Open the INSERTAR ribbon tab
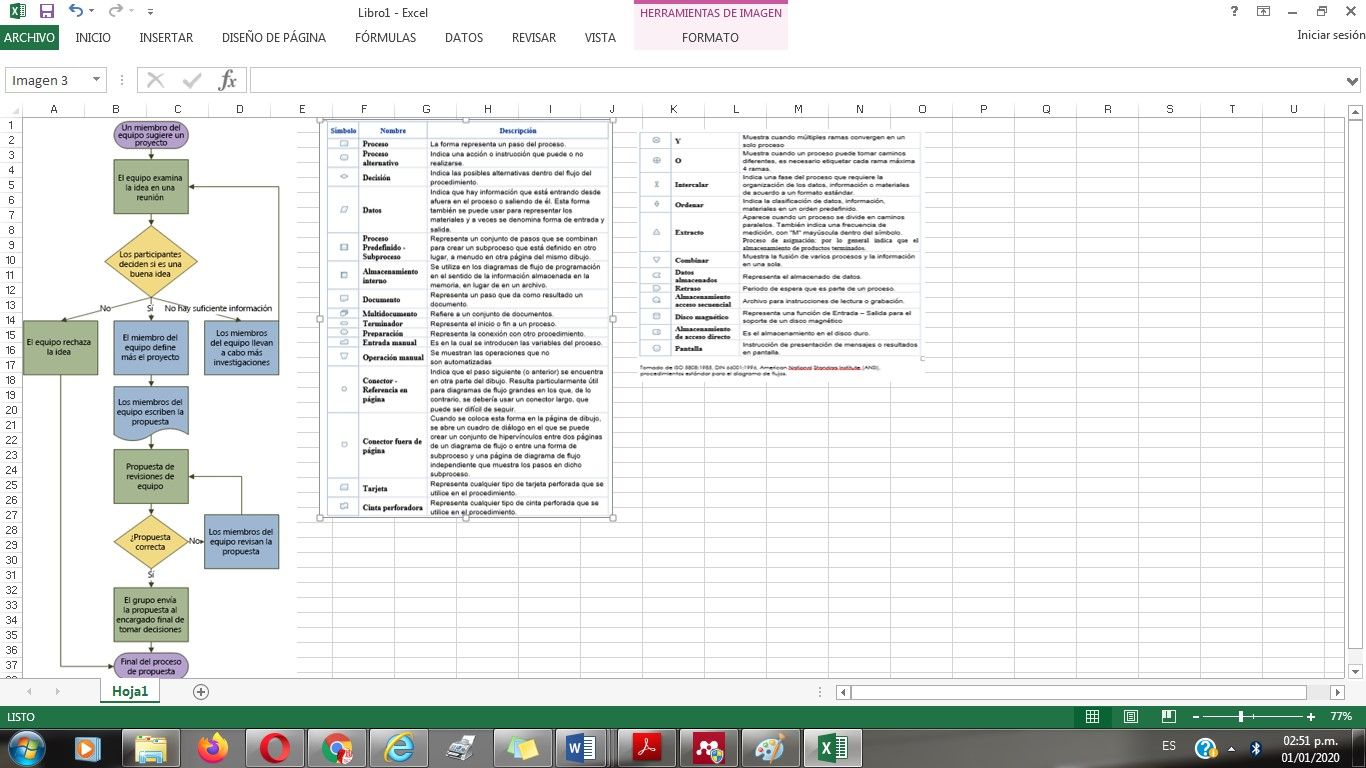This screenshot has width=1366, height=768. (x=166, y=37)
